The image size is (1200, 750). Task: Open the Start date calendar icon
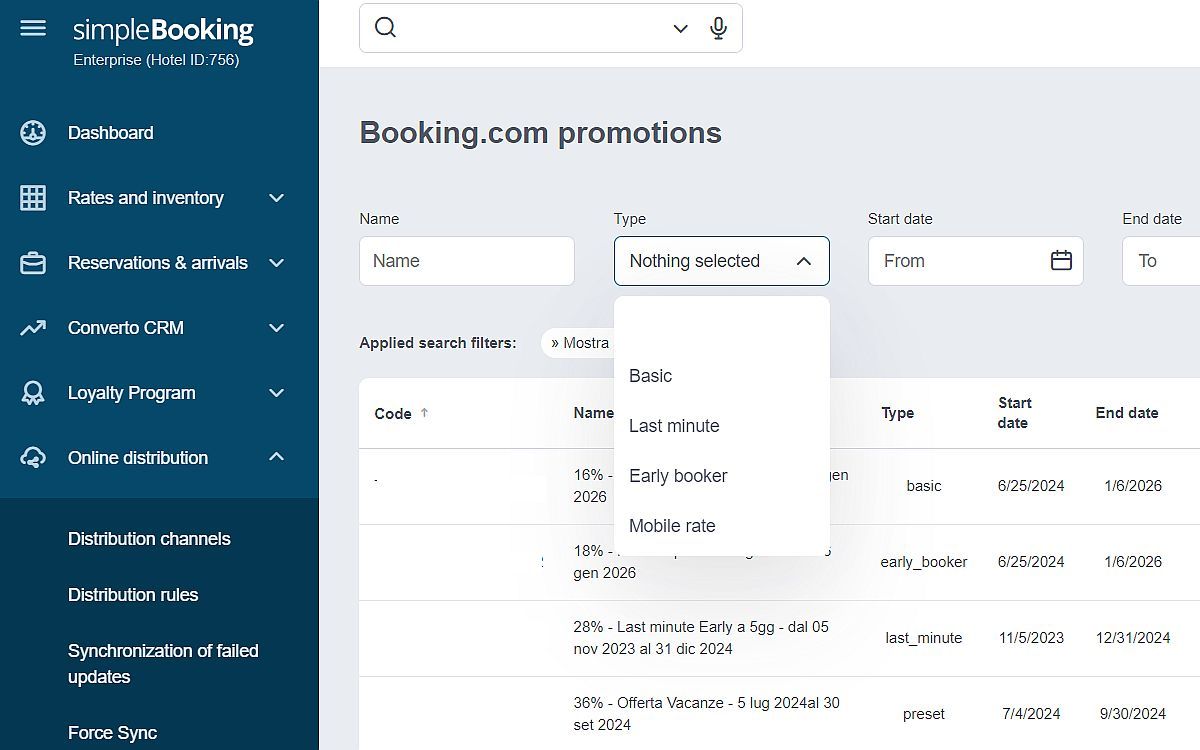[1061, 261]
